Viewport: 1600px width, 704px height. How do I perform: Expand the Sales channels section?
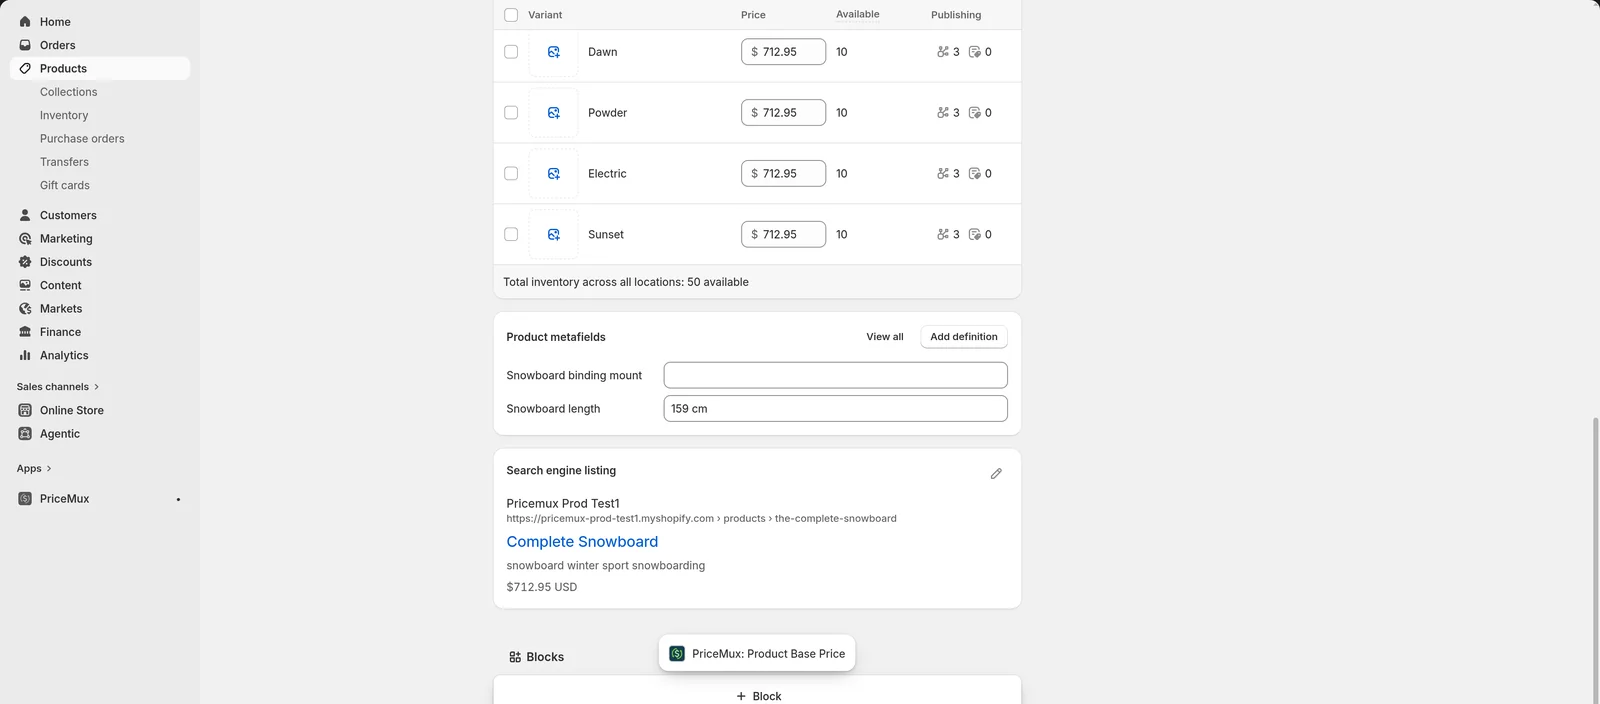click(58, 387)
